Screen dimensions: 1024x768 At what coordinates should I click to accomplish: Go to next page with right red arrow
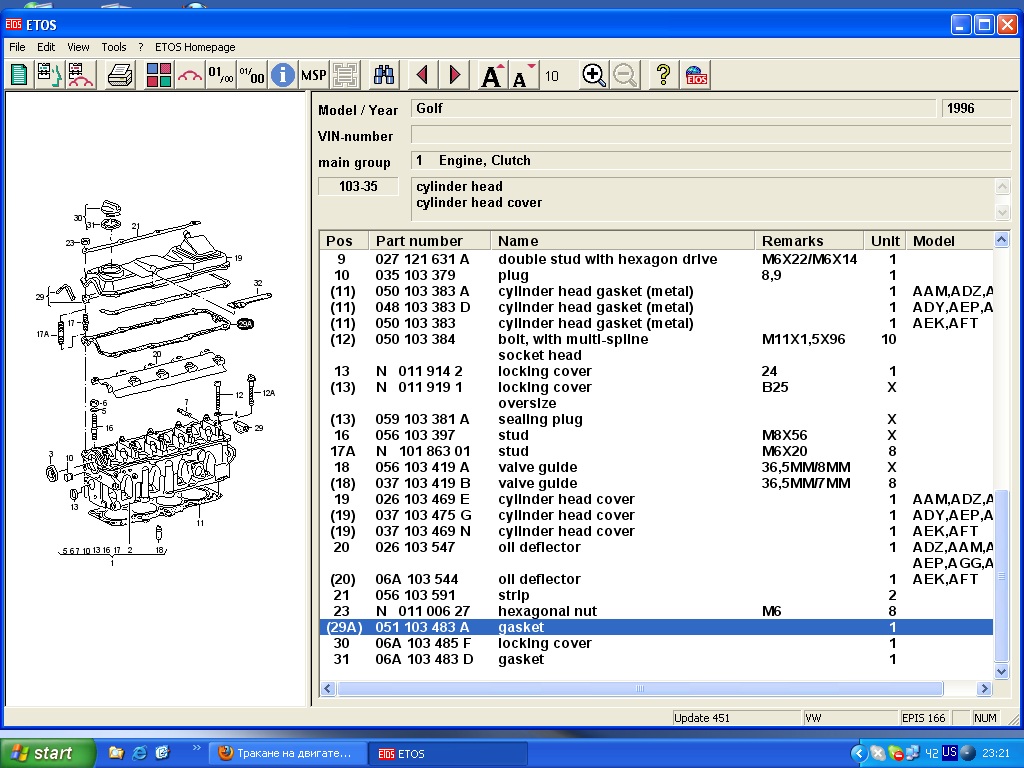point(455,75)
